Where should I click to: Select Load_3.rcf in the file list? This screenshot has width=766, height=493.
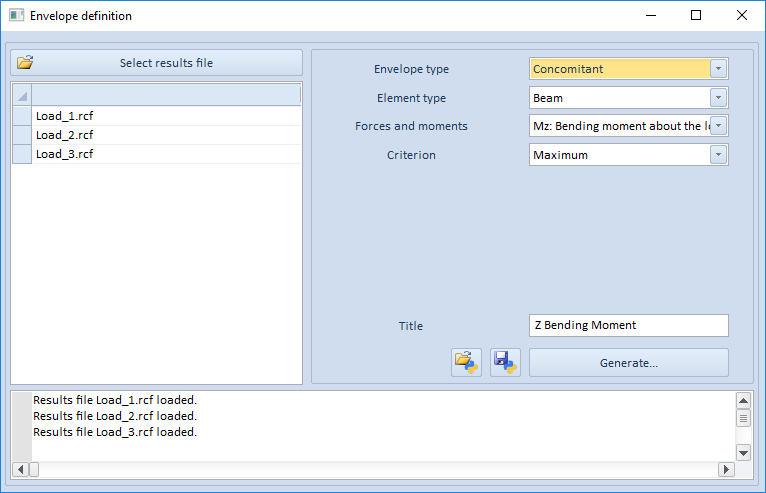pos(65,154)
